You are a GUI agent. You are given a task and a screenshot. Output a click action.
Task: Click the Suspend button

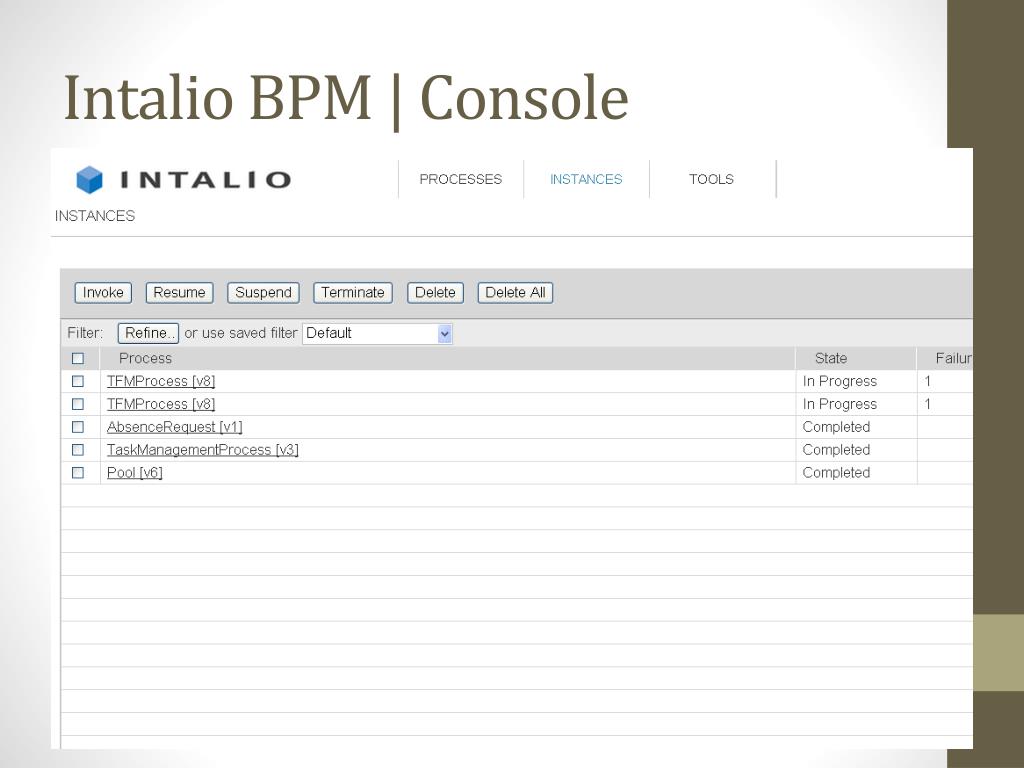tap(263, 293)
